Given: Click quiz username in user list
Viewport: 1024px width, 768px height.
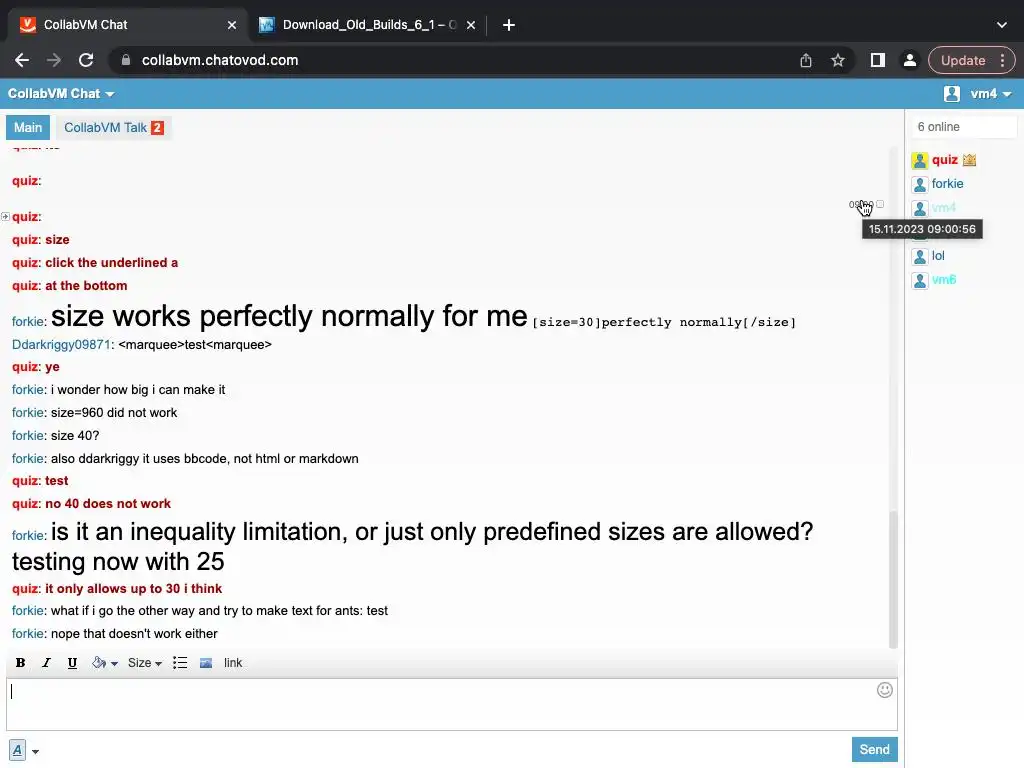Looking at the screenshot, I should coord(944,160).
